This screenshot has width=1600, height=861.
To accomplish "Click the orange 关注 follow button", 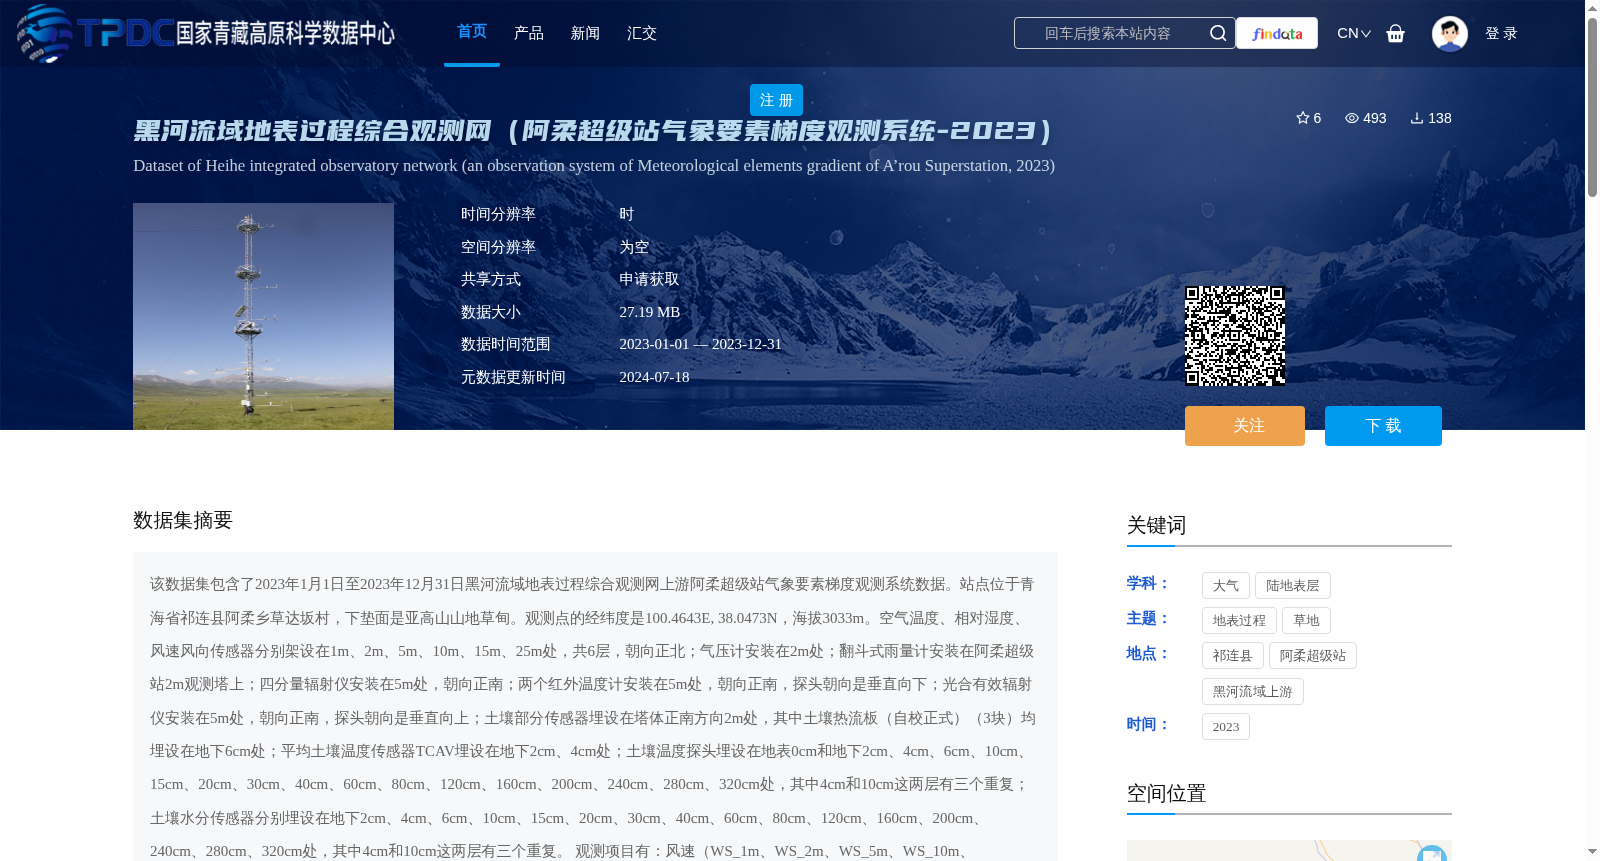I will (1245, 426).
